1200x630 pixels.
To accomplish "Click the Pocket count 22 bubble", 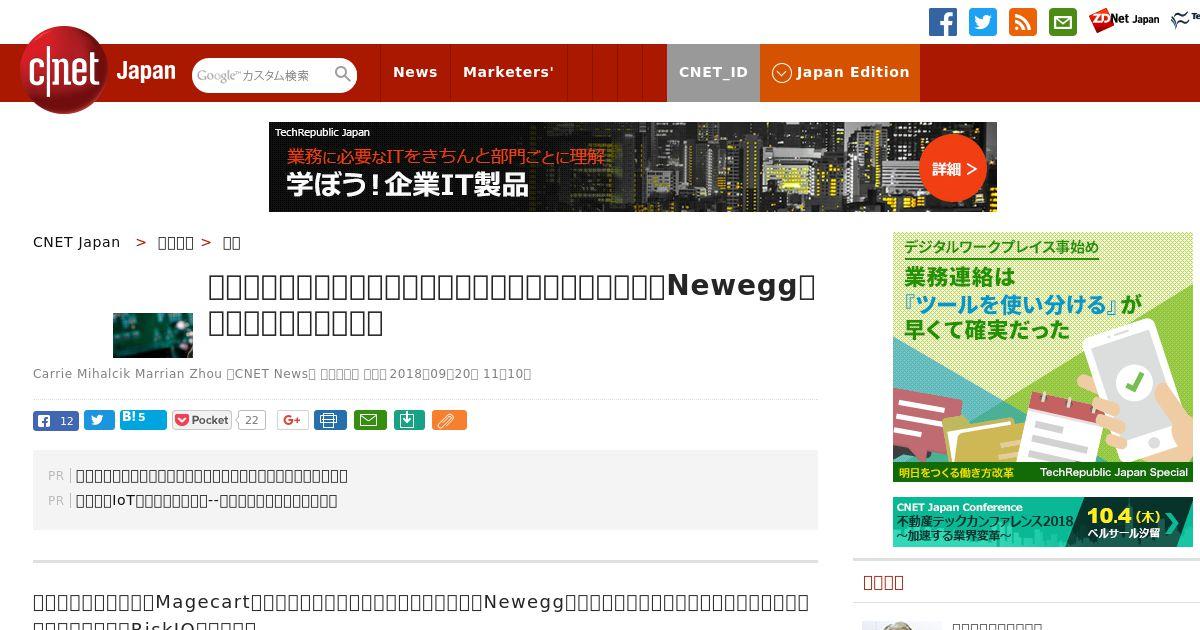I will (x=252, y=420).
